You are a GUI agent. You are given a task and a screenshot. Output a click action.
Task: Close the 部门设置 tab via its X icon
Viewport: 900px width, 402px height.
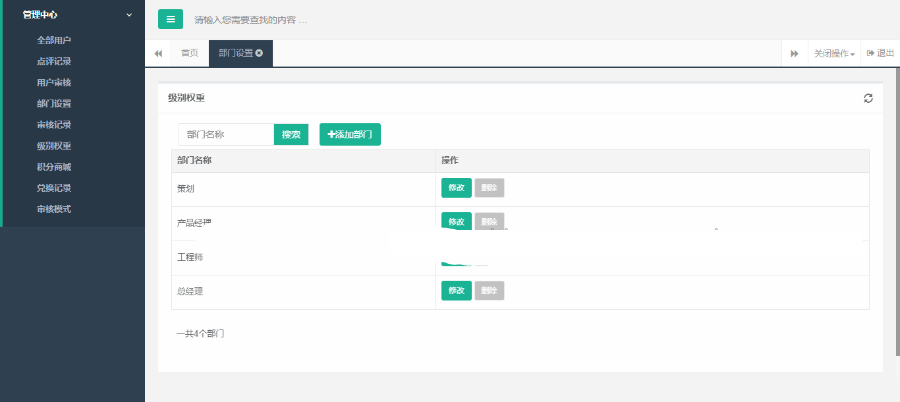click(x=259, y=53)
